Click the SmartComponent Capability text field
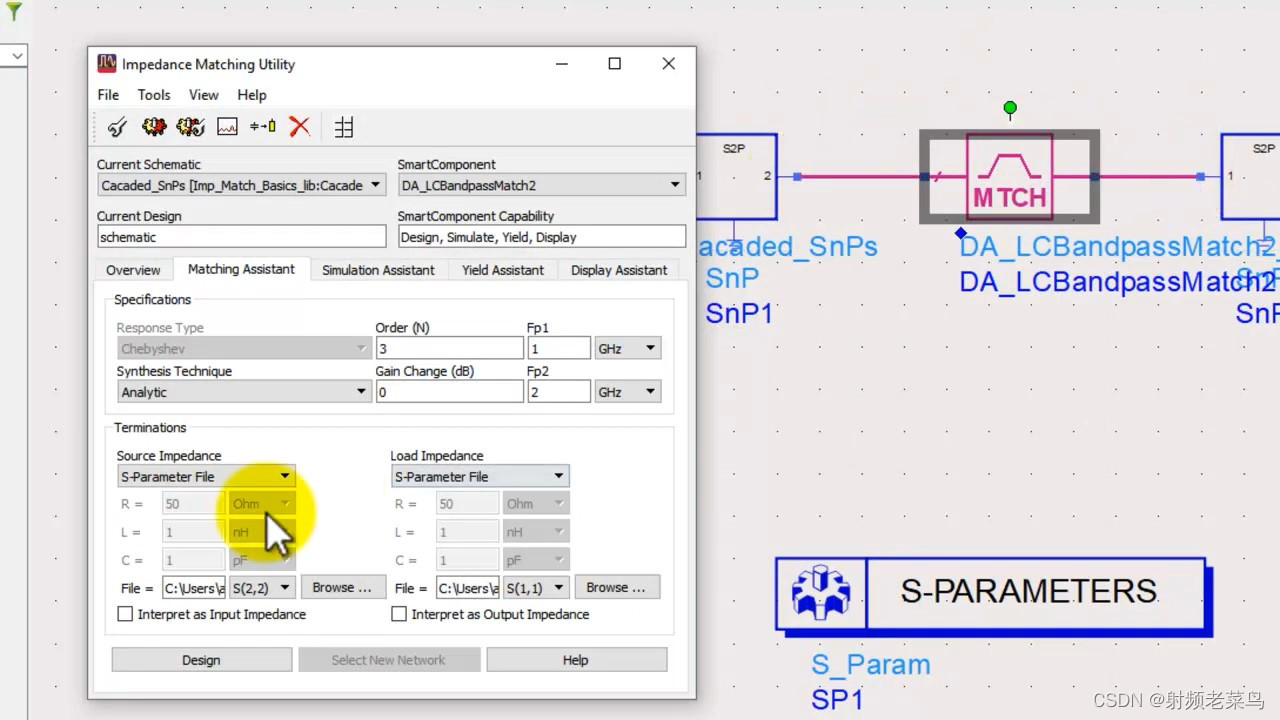Screen dimensions: 1280x720 (x=541, y=237)
